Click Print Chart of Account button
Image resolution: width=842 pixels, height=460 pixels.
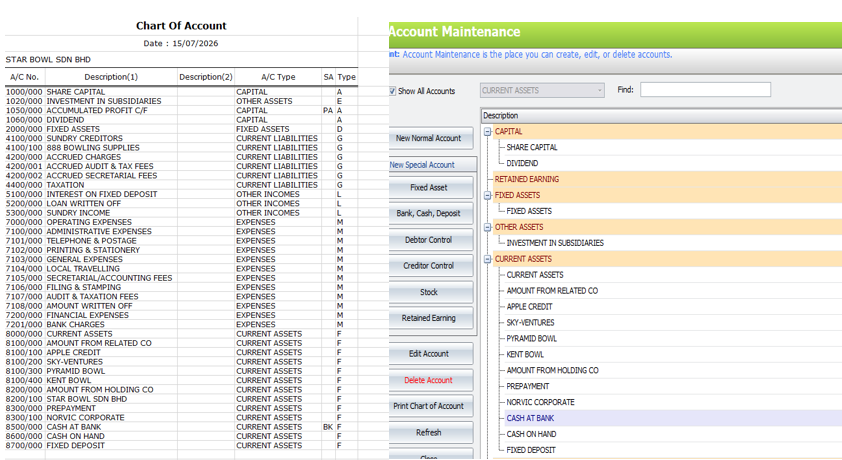[429, 406]
